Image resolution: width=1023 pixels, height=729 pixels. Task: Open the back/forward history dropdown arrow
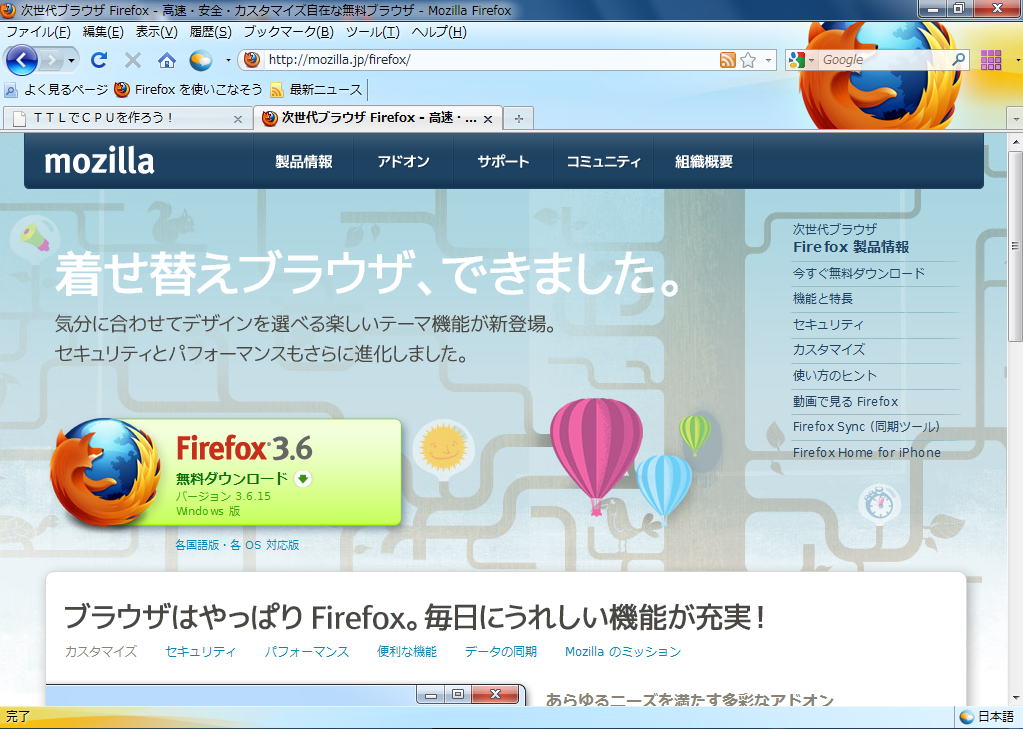click(71, 61)
